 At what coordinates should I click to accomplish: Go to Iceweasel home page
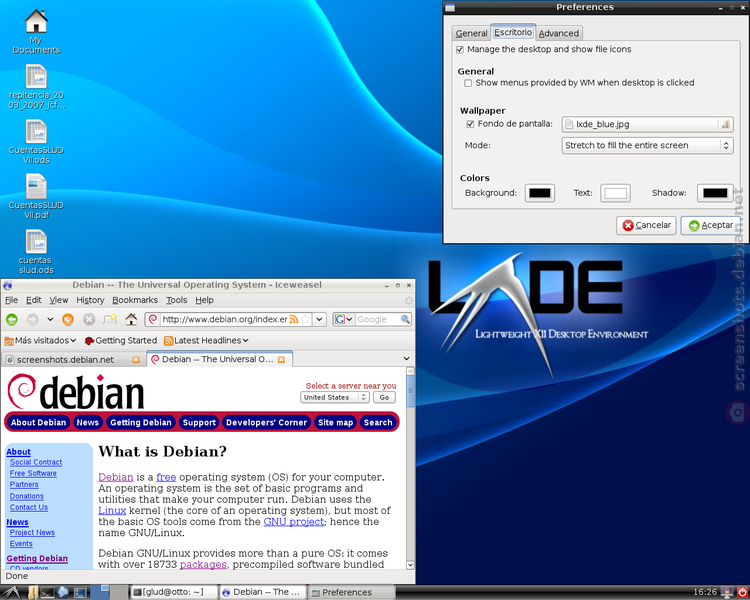pos(131,319)
